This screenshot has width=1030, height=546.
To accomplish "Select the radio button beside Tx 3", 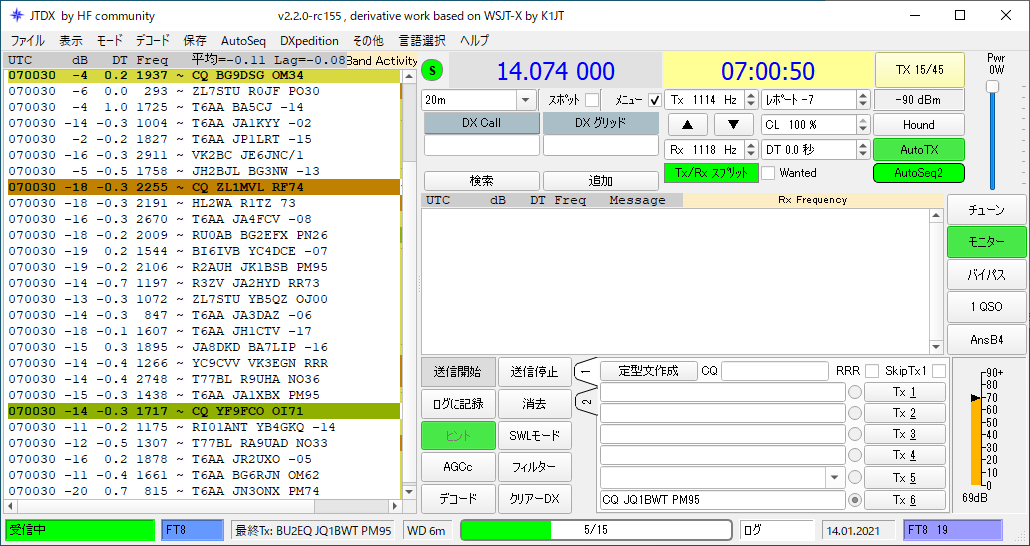I will click(855, 434).
